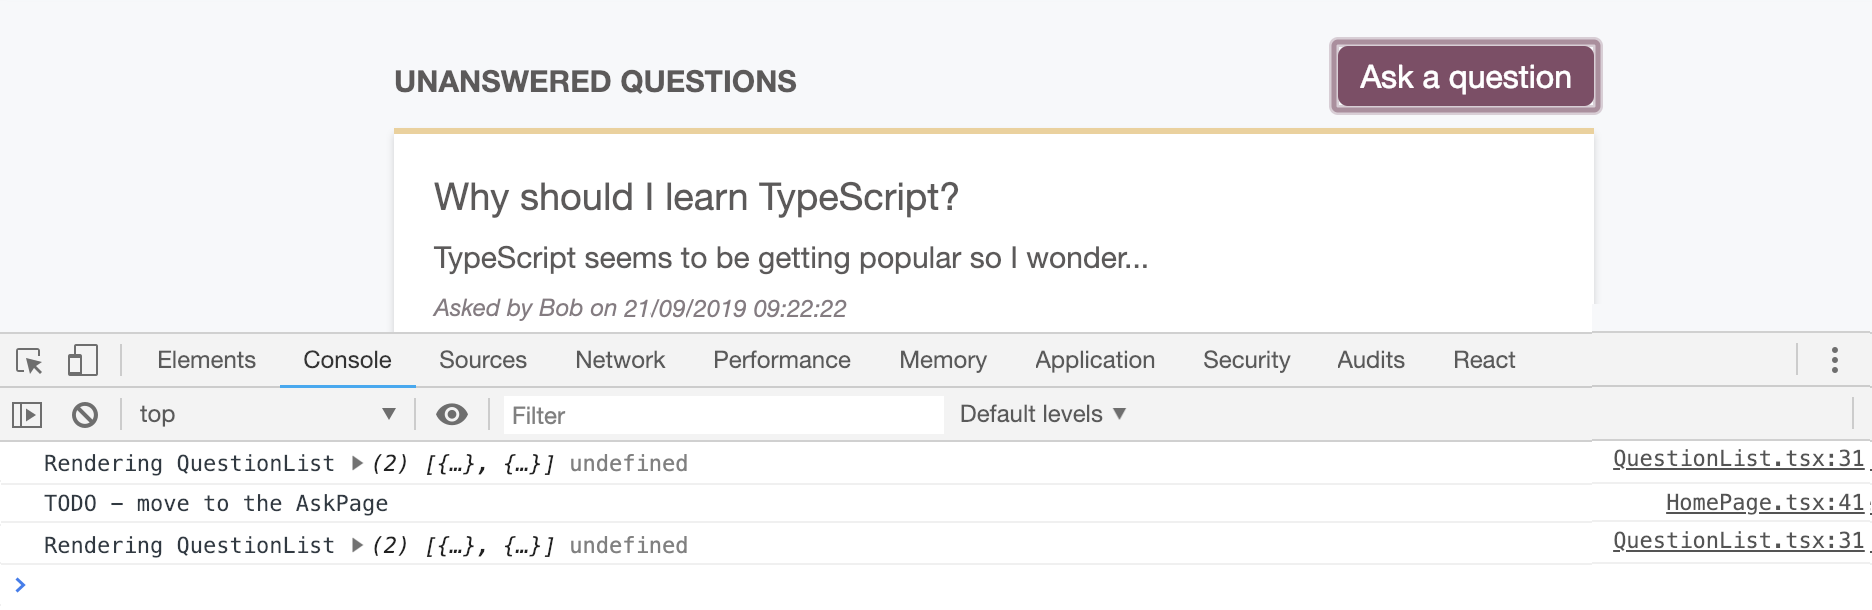Clear the console with the ban icon
1872x610 pixels.
pos(85,414)
